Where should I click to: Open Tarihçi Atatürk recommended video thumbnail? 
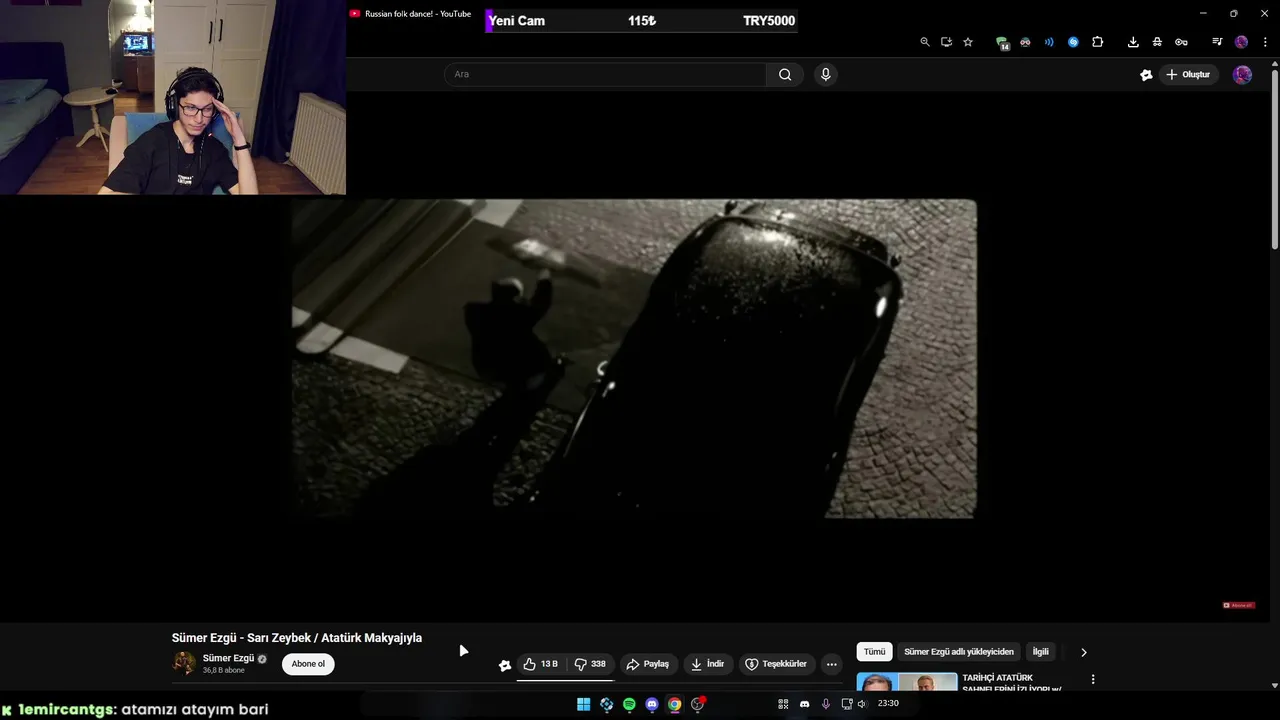coord(906,683)
